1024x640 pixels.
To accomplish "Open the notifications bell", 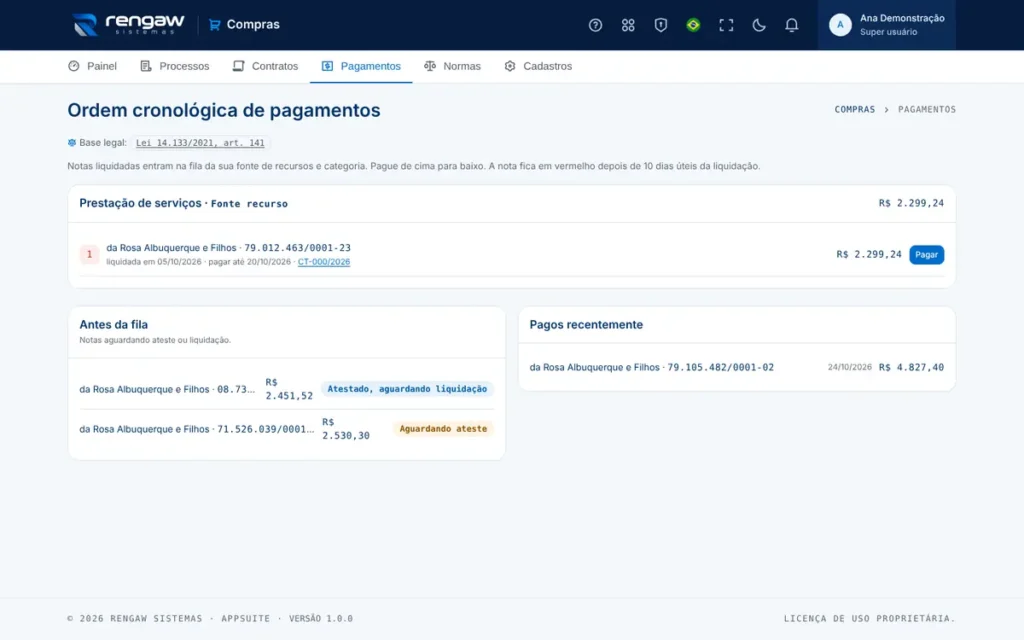I will [x=791, y=25].
